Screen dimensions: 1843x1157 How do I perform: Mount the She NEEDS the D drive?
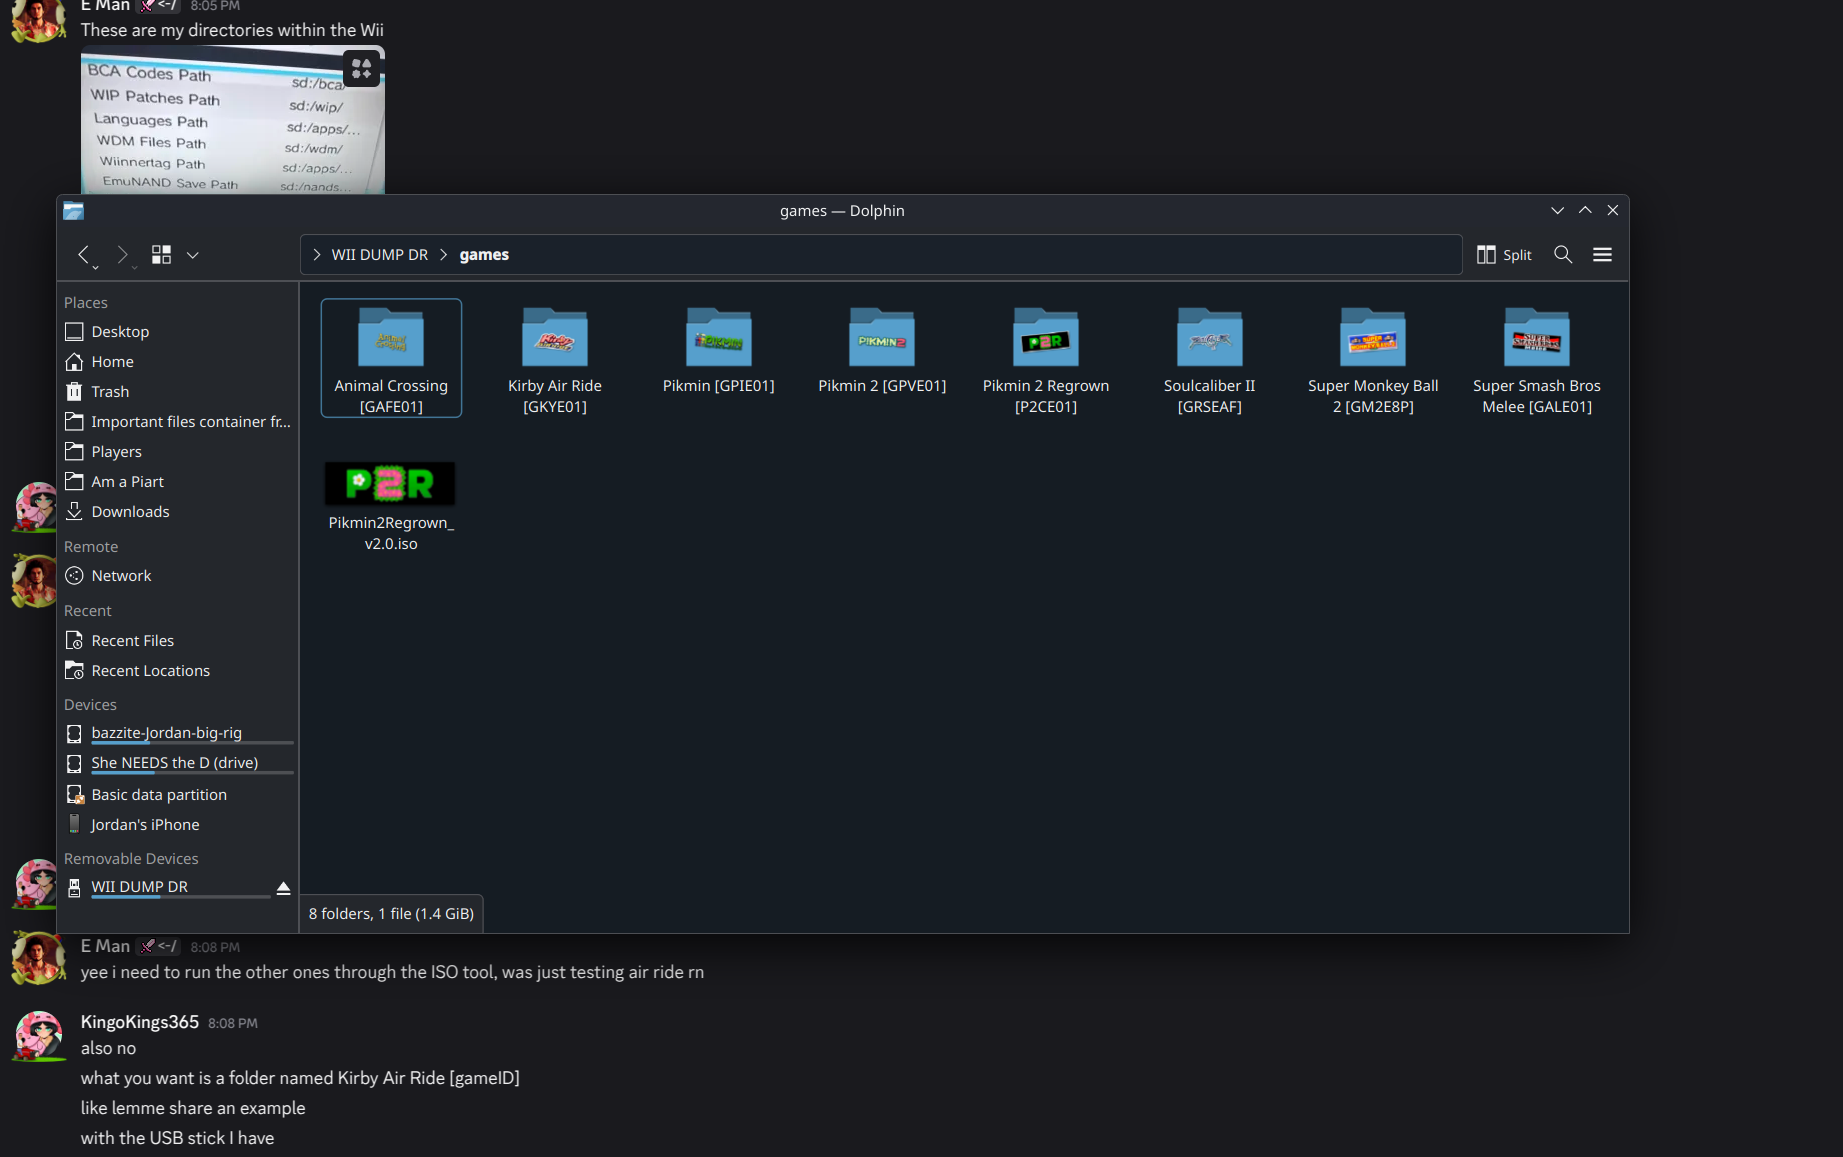175,762
